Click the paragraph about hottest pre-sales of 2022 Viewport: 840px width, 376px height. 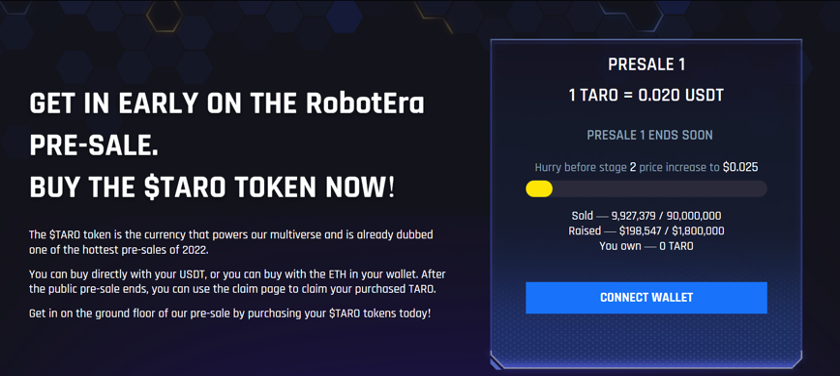coord(231,242)
